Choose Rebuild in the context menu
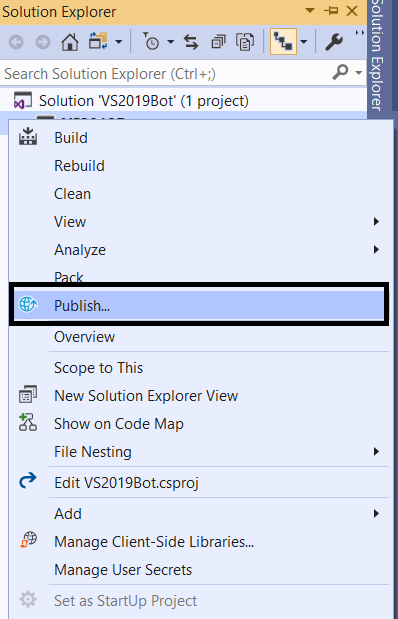The height and width of the screenshot is (619, 398). click(79, 166)
